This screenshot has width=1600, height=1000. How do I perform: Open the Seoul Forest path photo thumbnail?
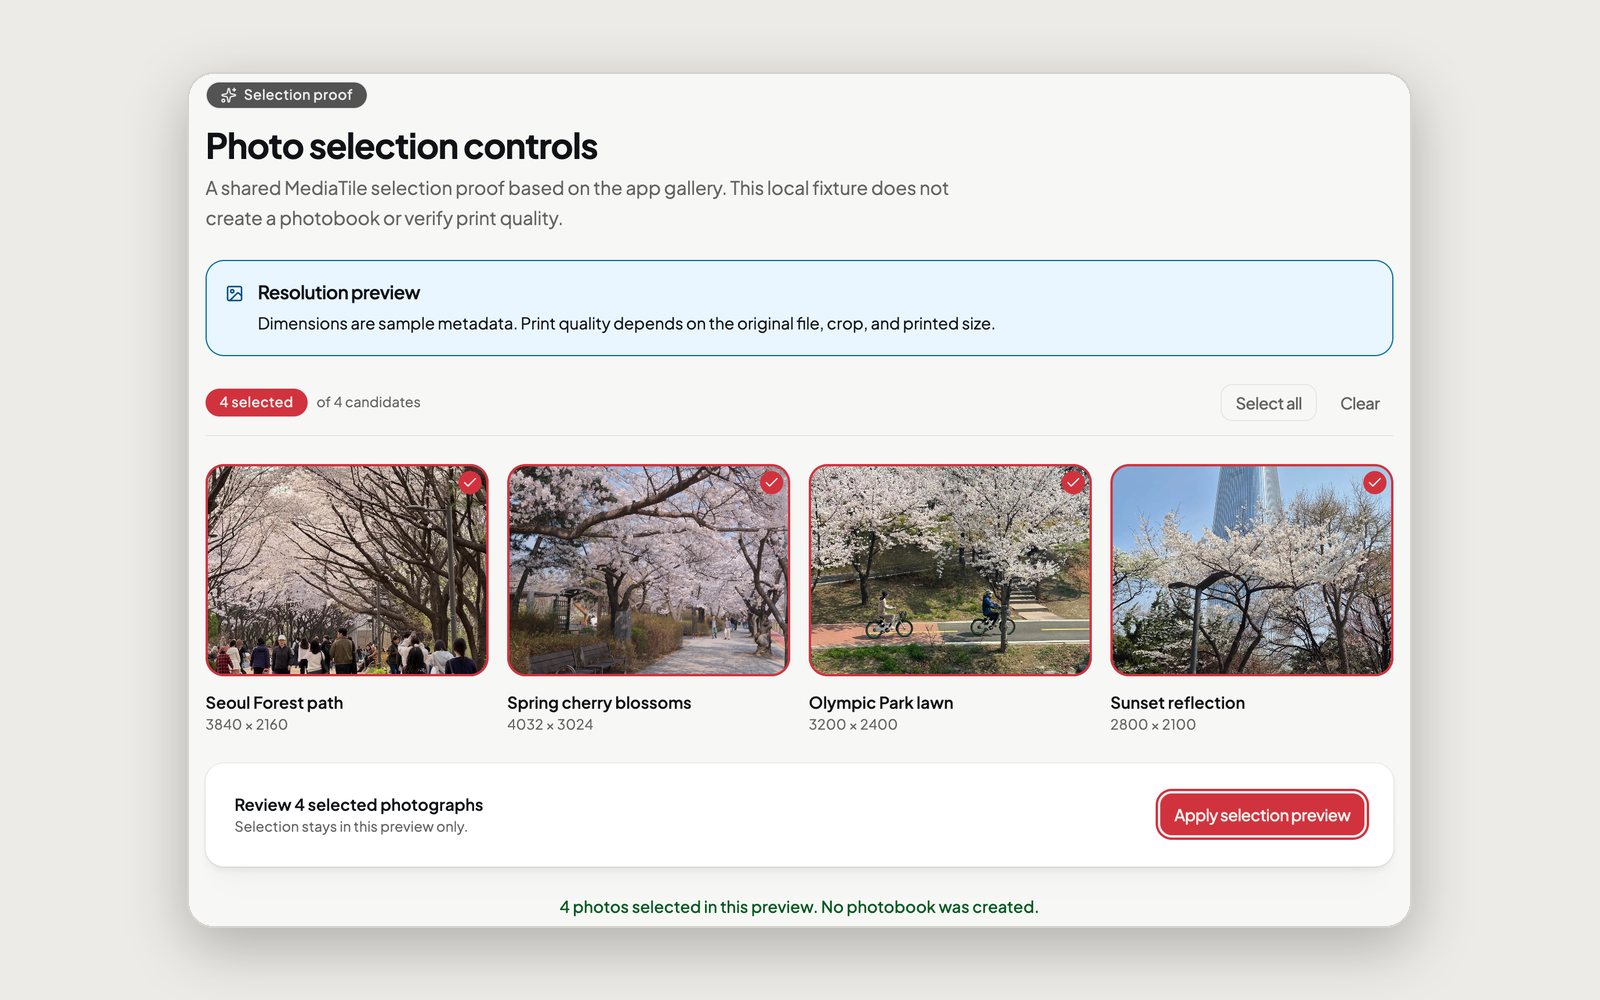[347, 570]
